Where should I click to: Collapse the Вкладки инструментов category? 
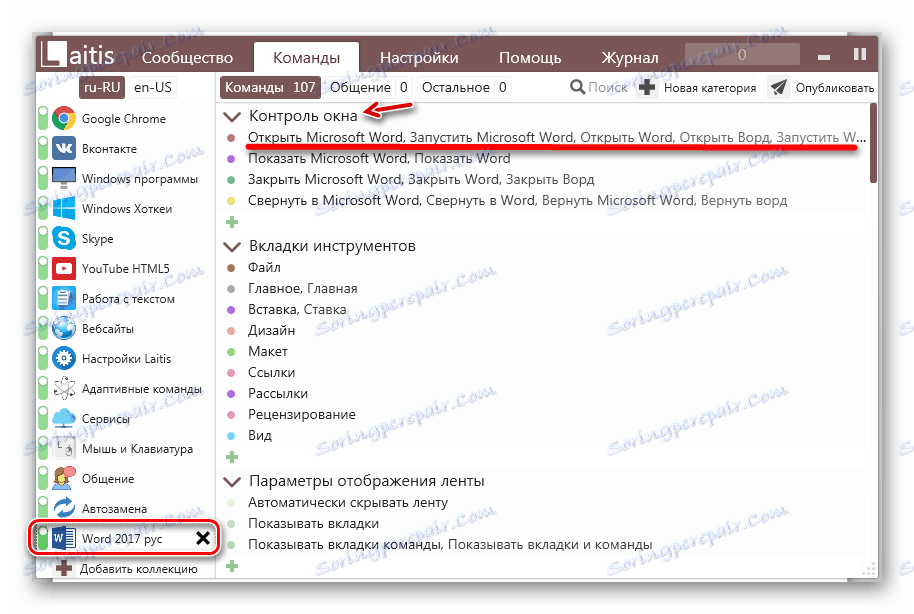coord(232,247)
